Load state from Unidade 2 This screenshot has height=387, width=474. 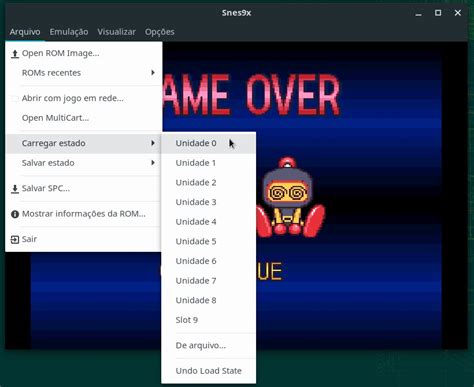(209, 183)
